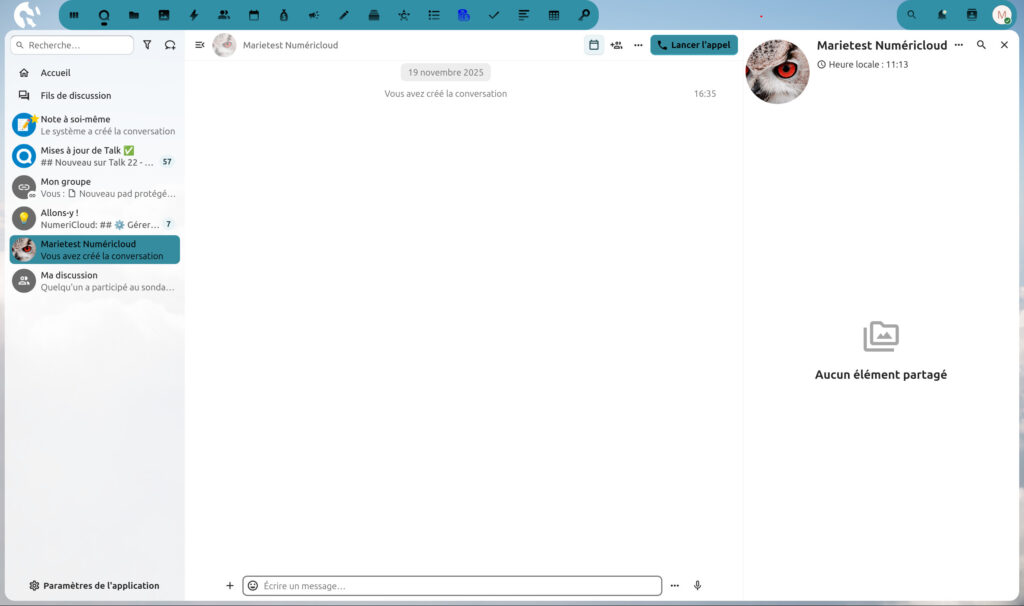Open the Tasks checkmark app
1024x606 pixels.
[494, 15]
